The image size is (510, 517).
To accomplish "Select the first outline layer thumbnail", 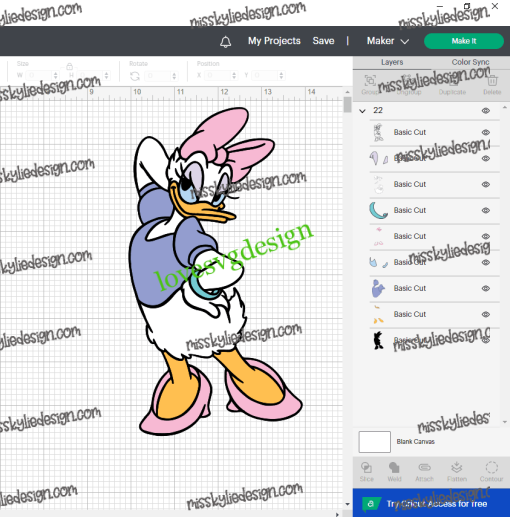I will (378, 132).
